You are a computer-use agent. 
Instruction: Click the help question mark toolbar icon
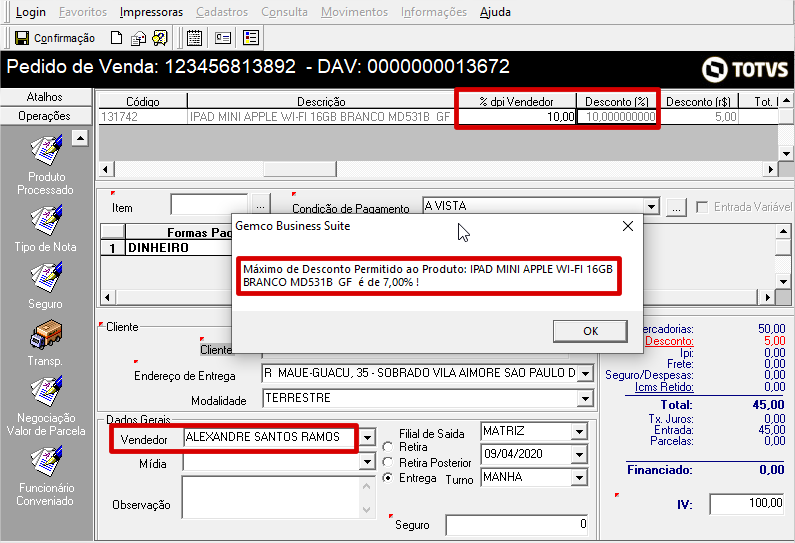pyautogui.click(x=160, y=38)
